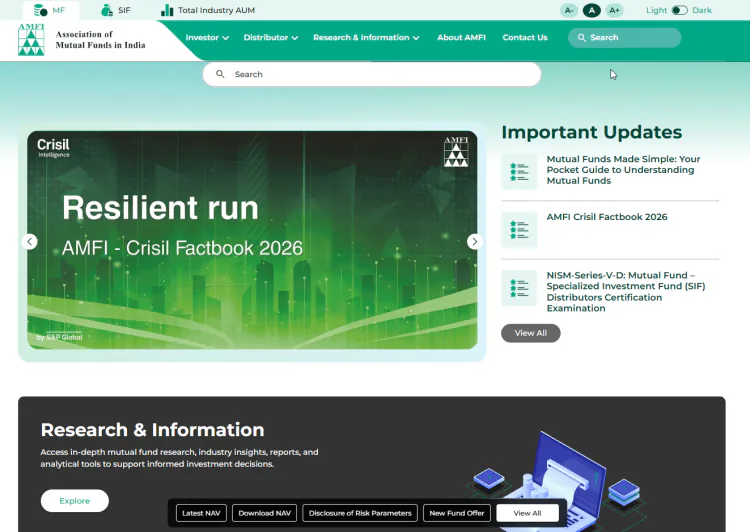
Task: Go to next carousel slide arrow
Action: 474,242
